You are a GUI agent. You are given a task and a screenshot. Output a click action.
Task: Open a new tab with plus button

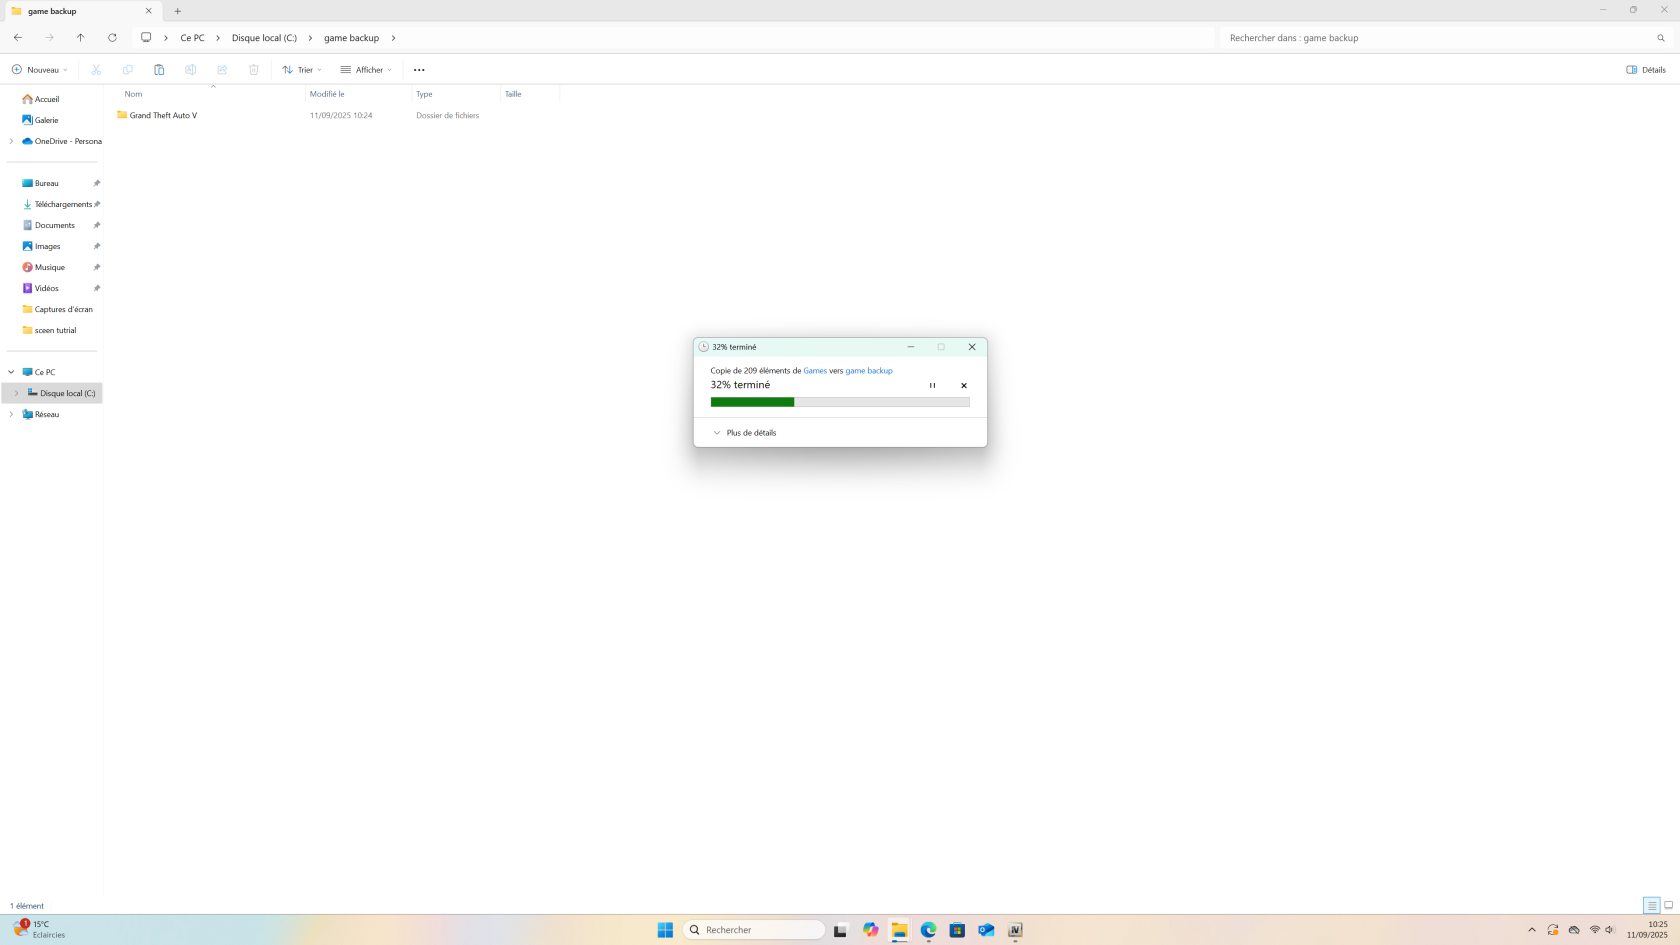[178, 11]
